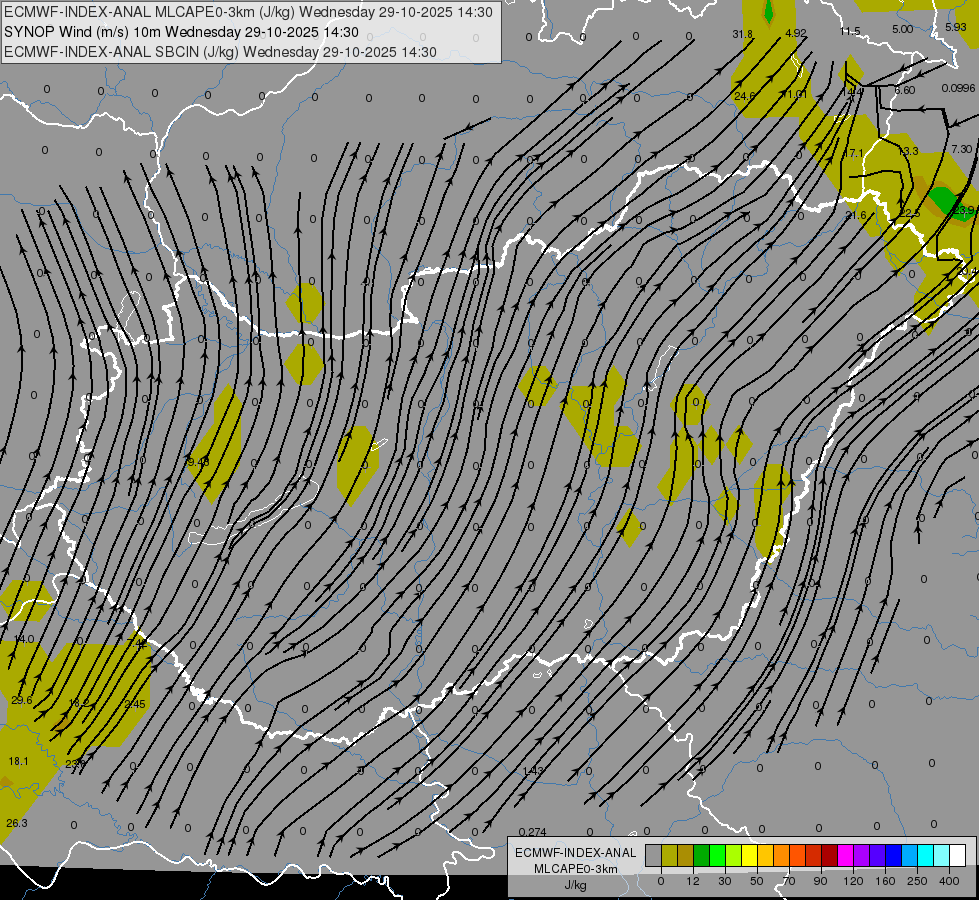
Task: Click the SBCIN title line
Action: [220, 52]
